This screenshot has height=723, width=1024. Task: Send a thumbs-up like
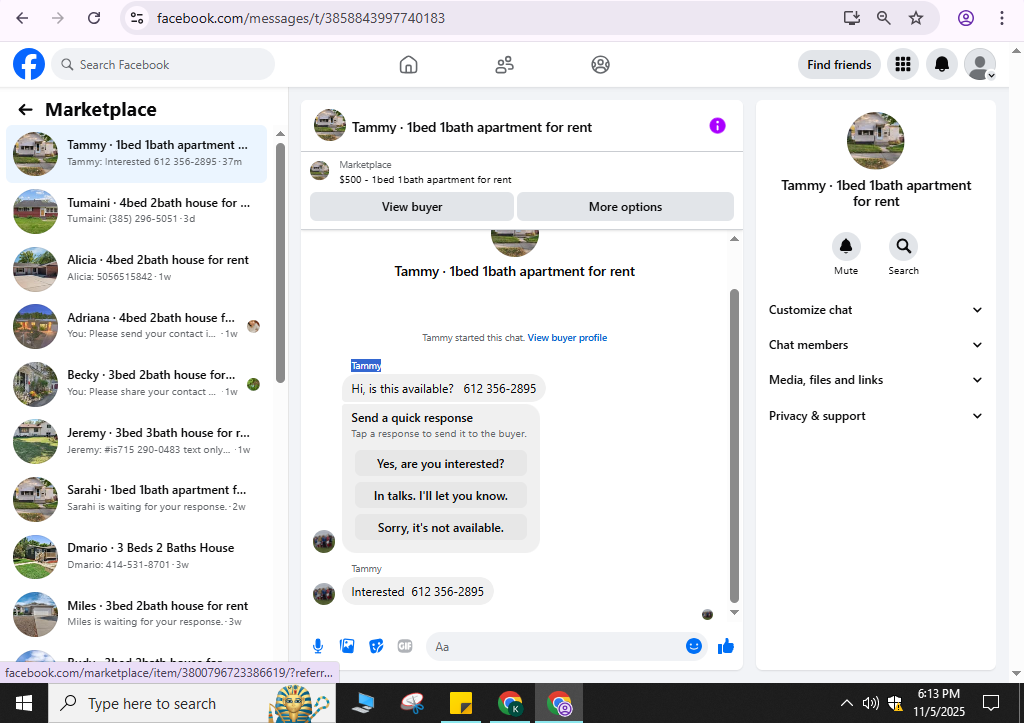[x=726, y=647]
